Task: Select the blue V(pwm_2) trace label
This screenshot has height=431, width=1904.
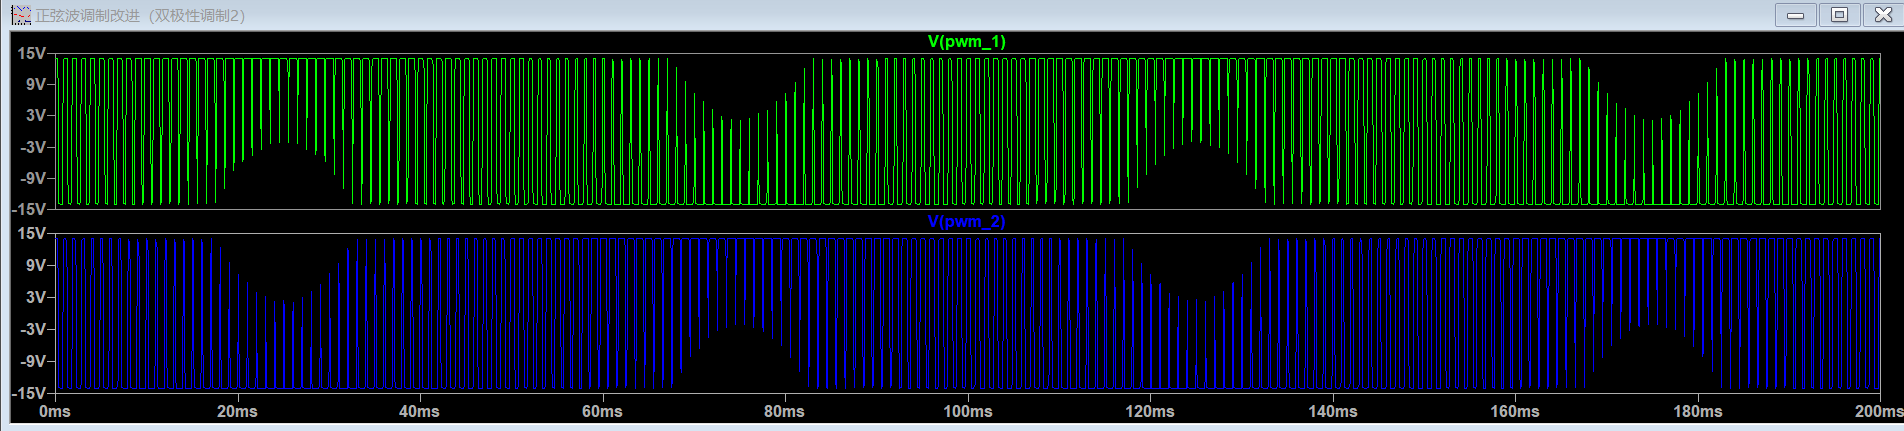Action: pos(966,221)
